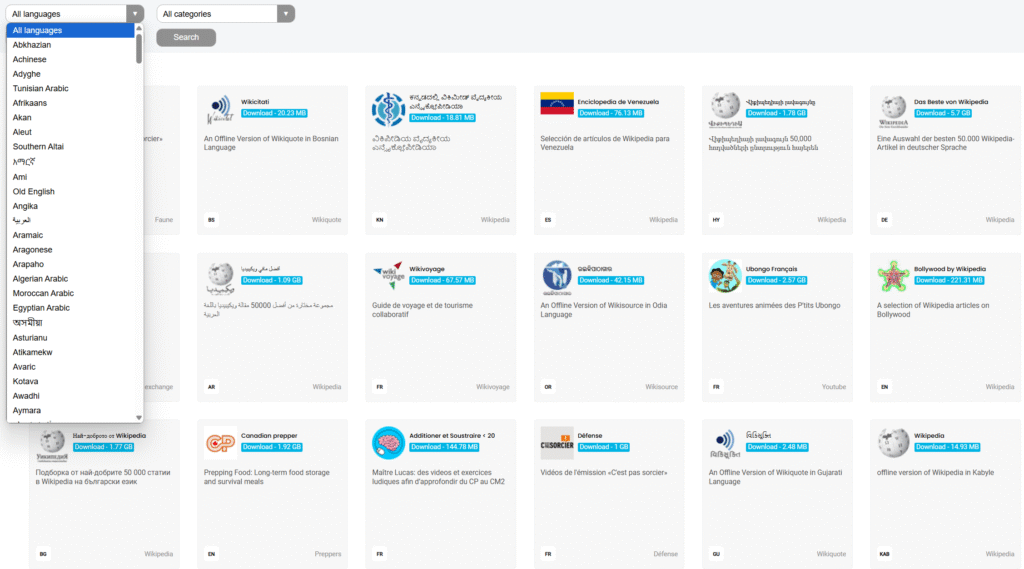Click the Ubongo Français cartoon icon
Screen dimensions: 1024x569
point(725,276)
